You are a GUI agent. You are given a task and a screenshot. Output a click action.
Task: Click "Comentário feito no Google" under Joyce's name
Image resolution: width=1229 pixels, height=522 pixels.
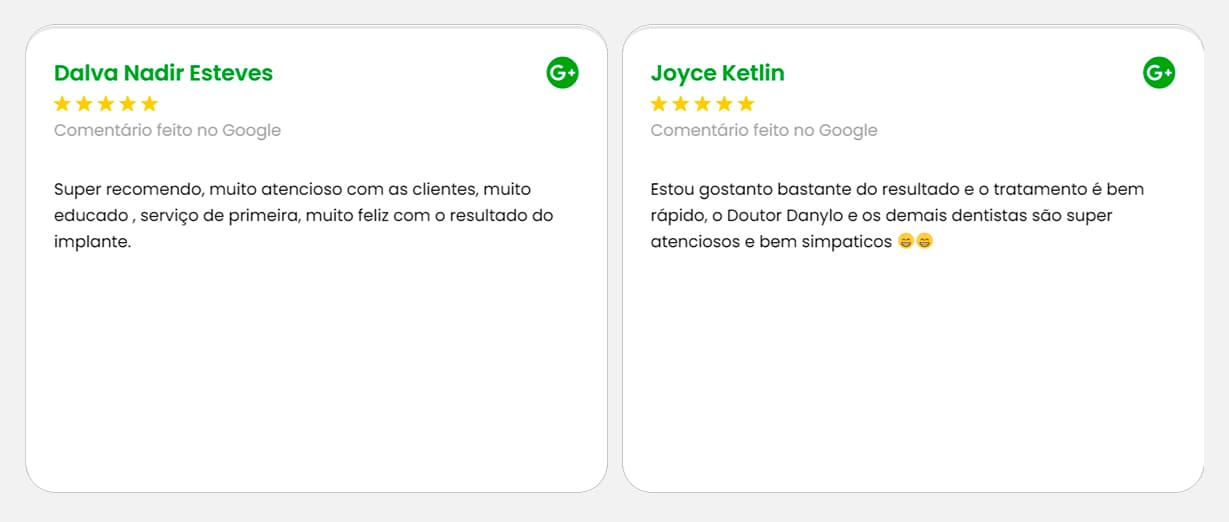[764, 130]
